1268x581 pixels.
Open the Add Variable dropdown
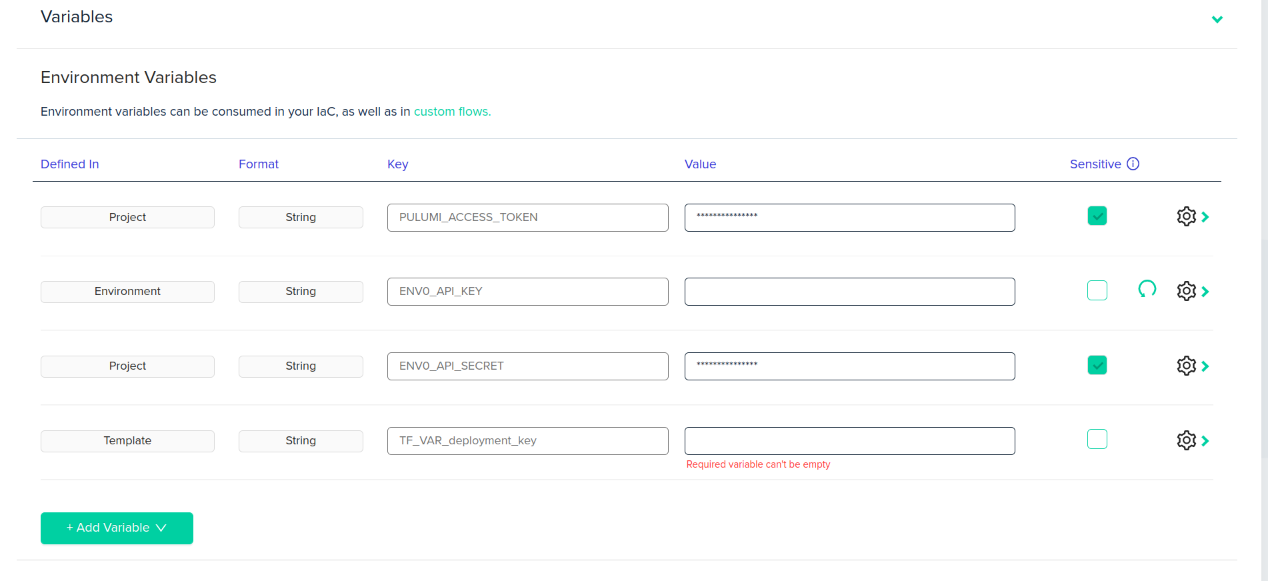pos(116,528)
